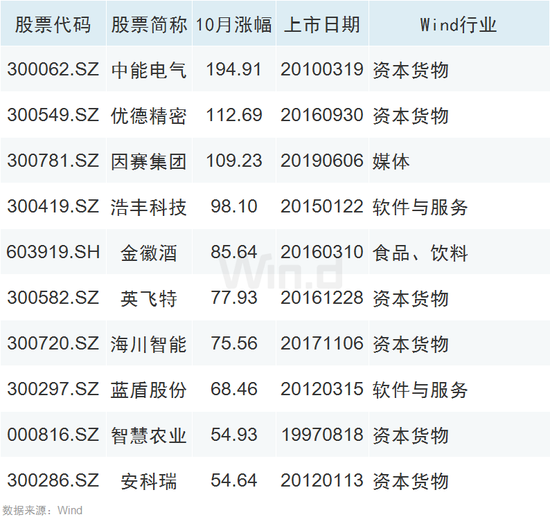Select stock name 安科瑞
Screen dimensions: 550x517
[x=149, y=481]
